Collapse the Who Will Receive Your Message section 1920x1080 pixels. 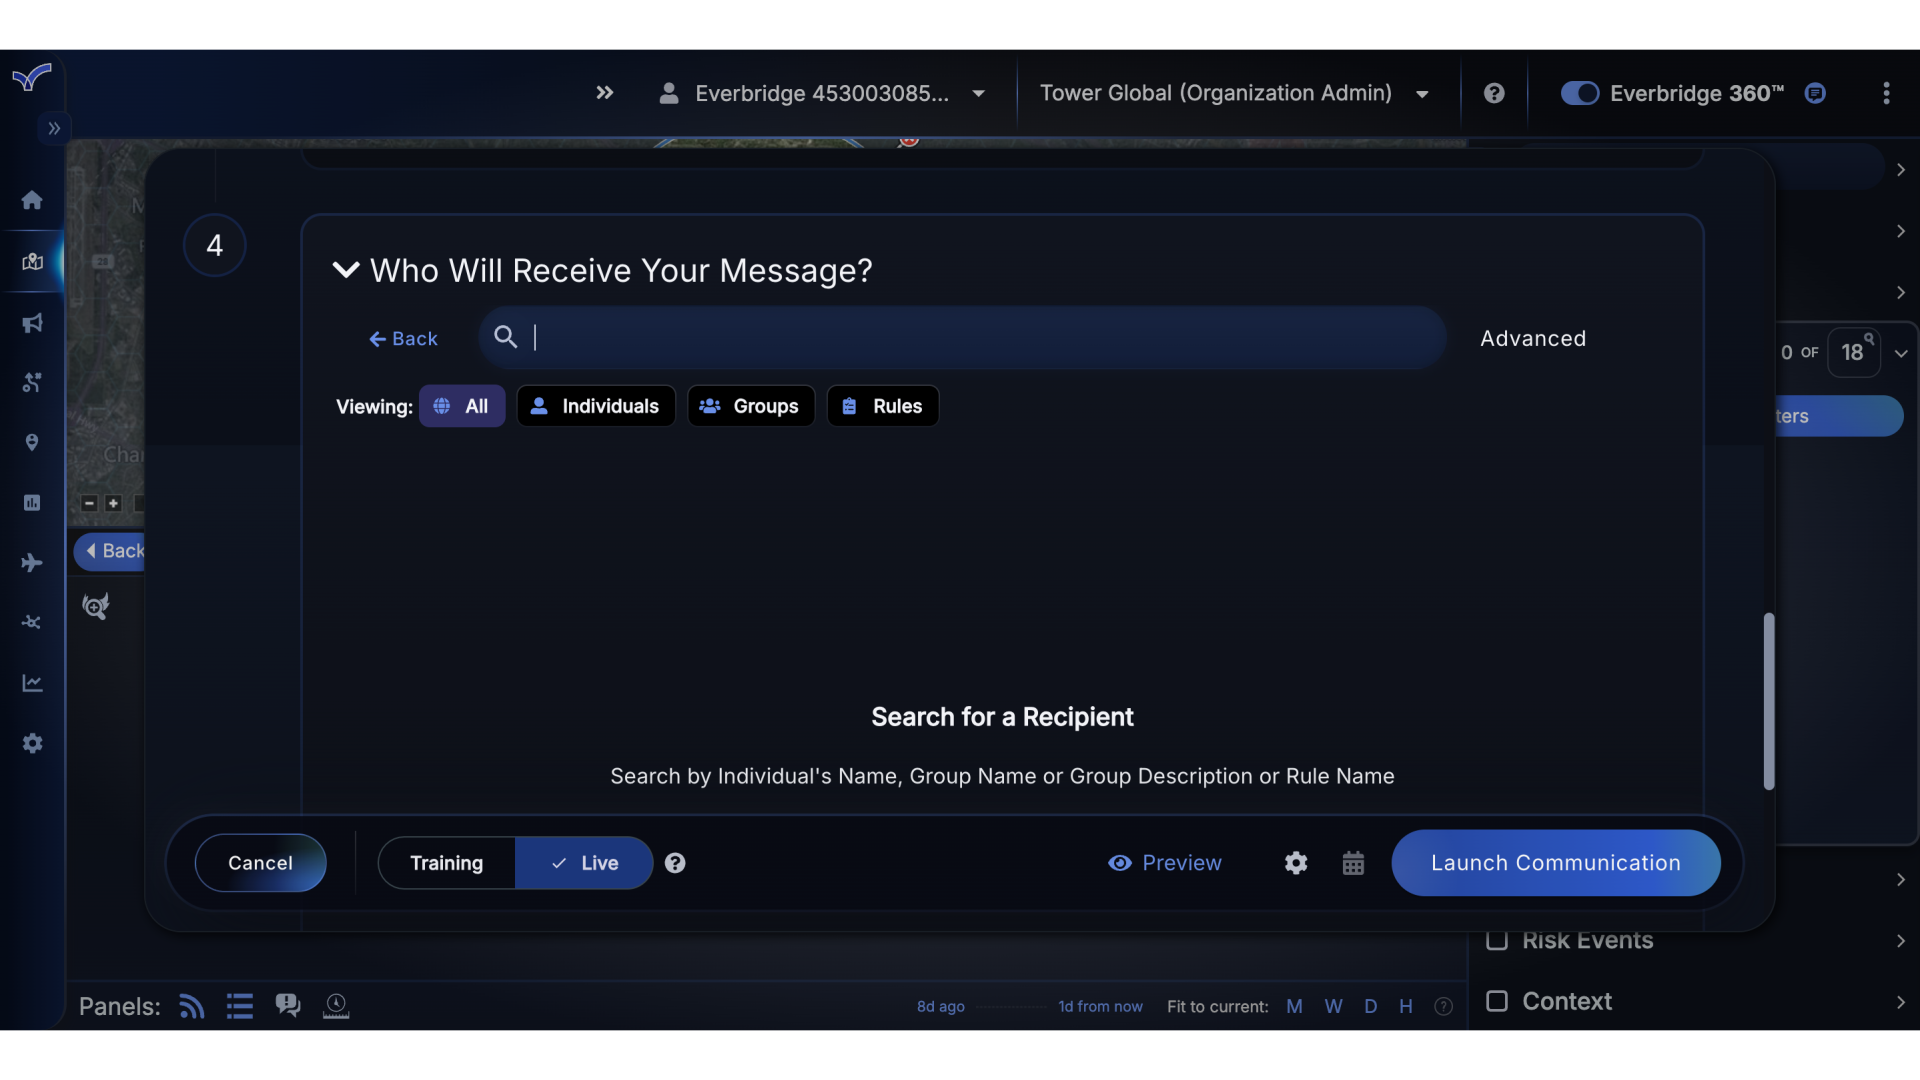tap(345, 270)
